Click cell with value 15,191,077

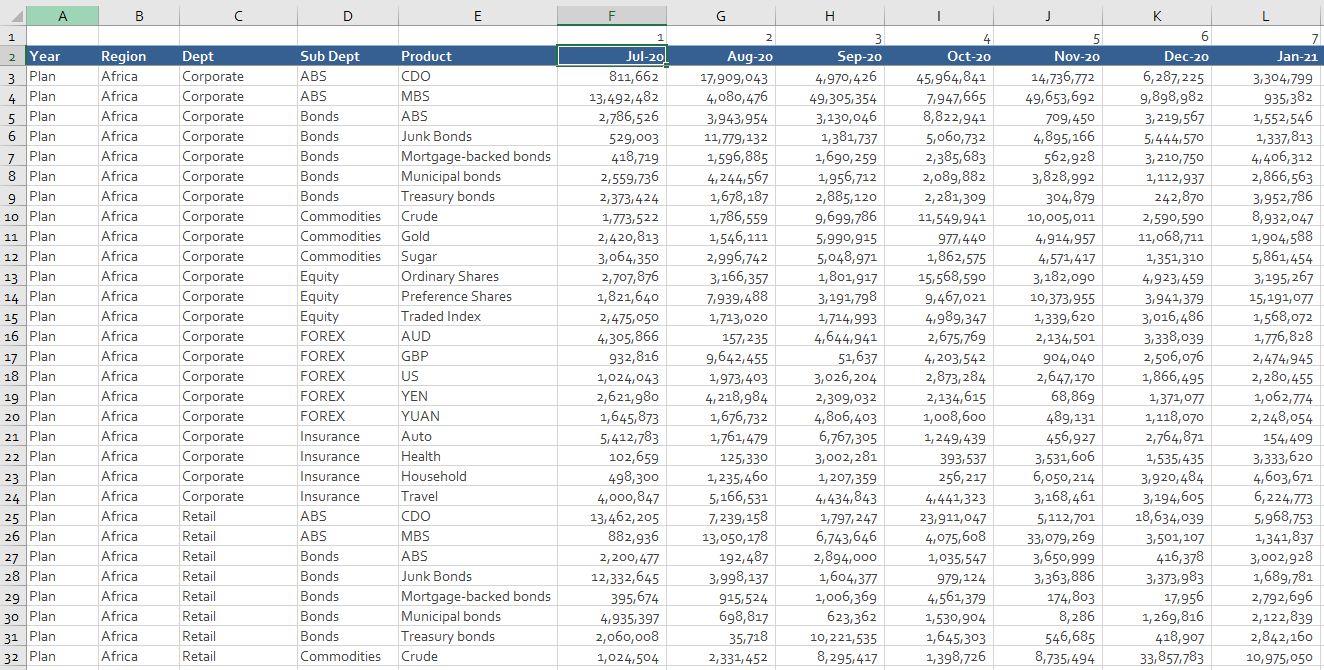coord(1266,296)
